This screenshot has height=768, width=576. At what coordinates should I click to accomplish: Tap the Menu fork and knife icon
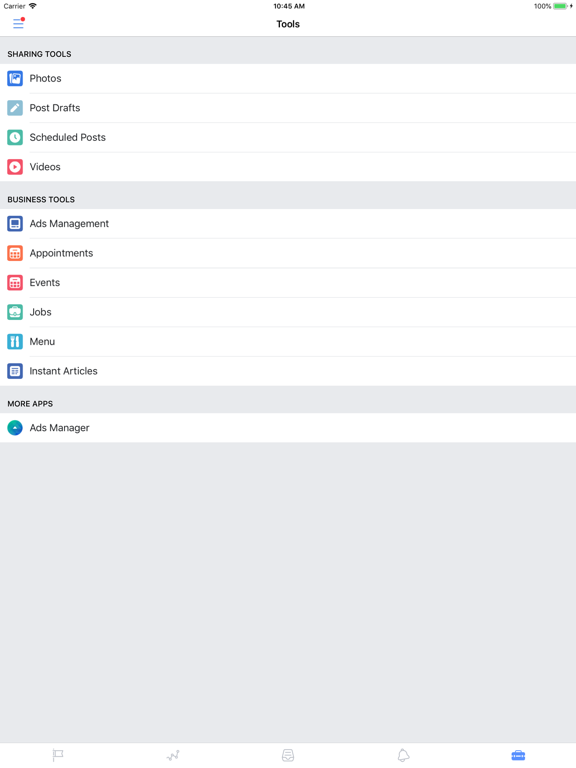click(x=15, y=341)
